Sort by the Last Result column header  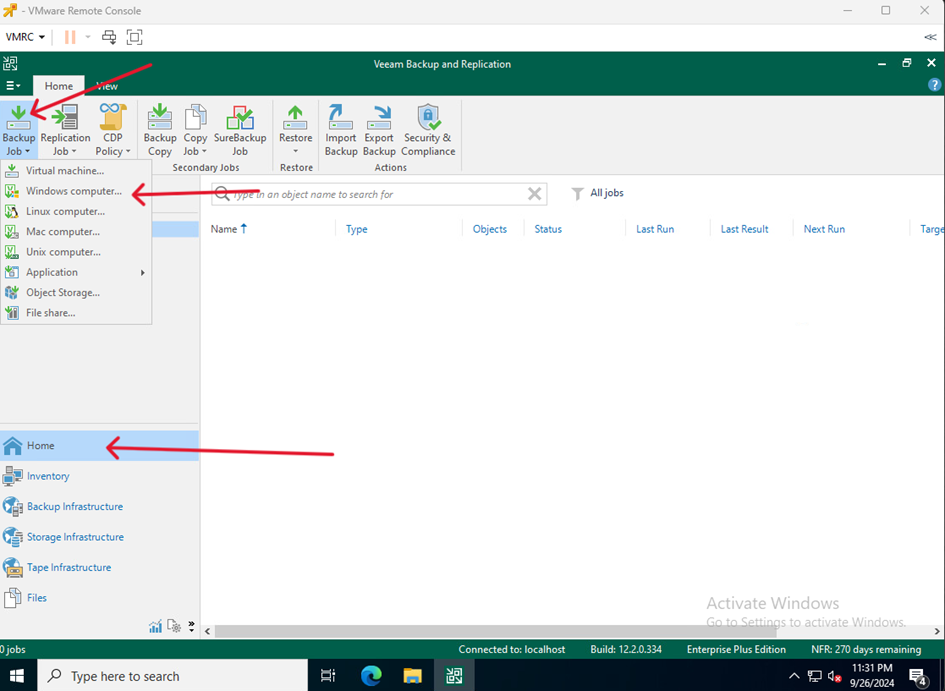744,229
